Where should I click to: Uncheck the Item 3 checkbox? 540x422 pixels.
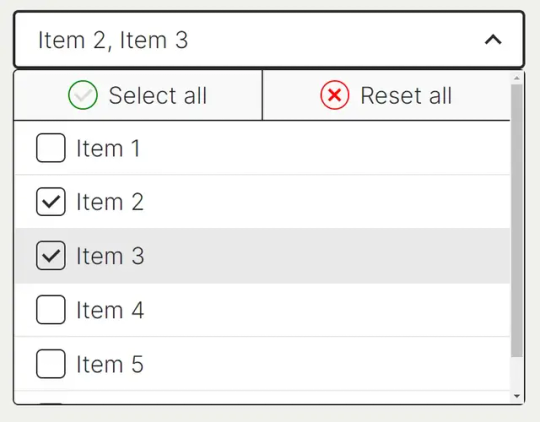[51, 255]
